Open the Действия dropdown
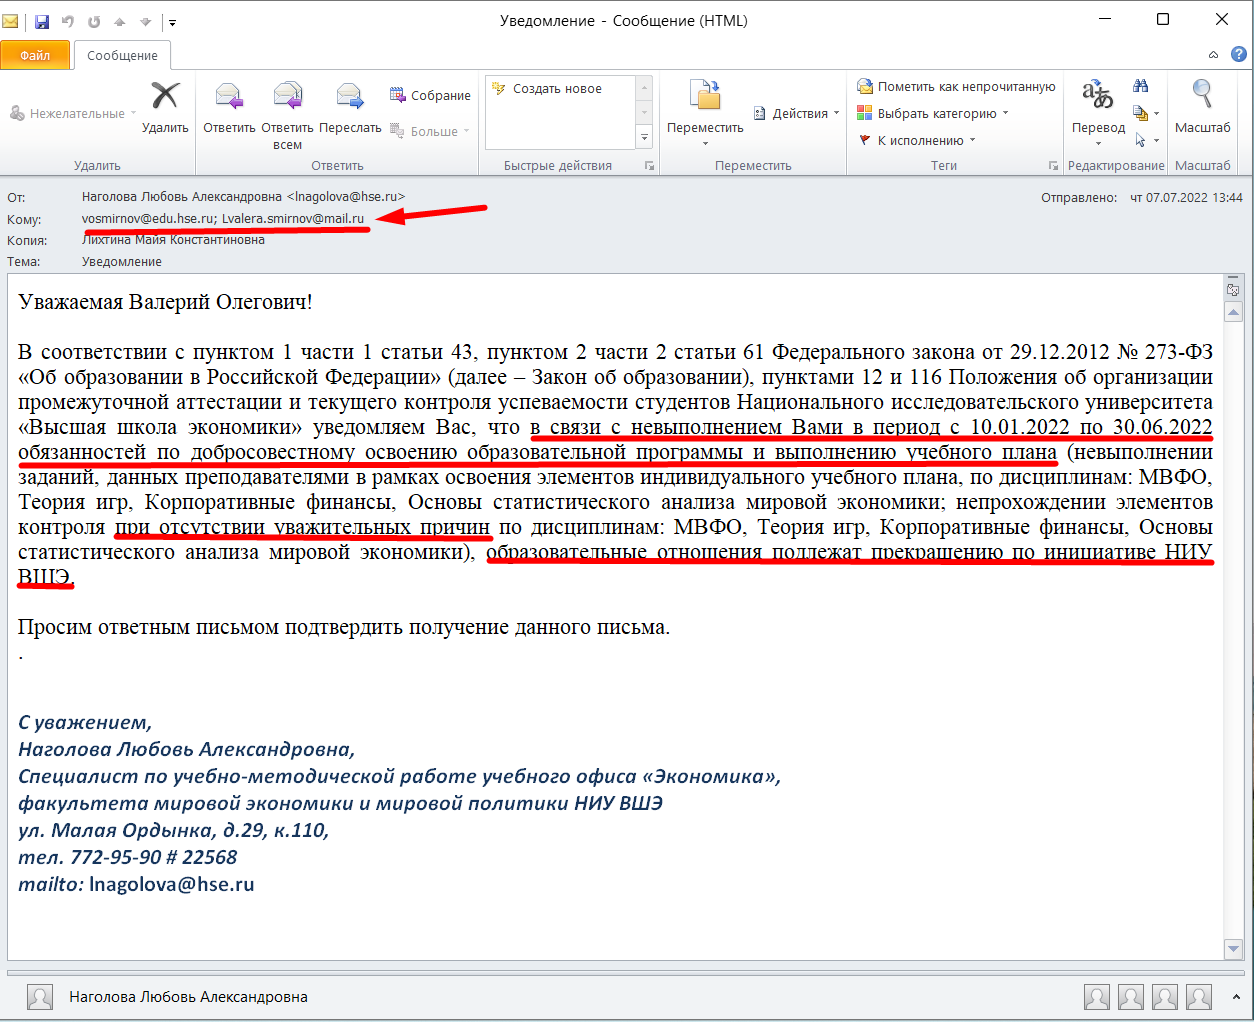 tap(796, 113)
